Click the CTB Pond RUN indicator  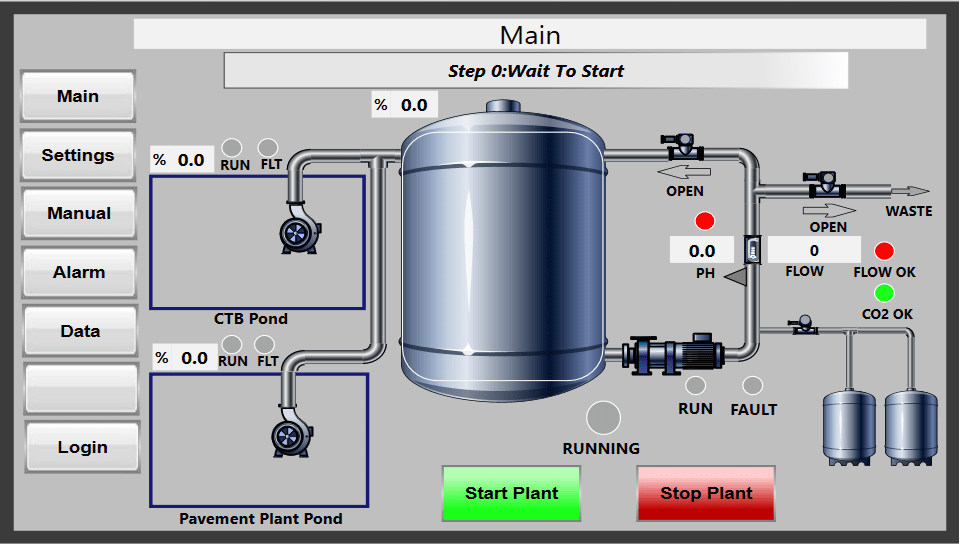click(x=231, y=146)
